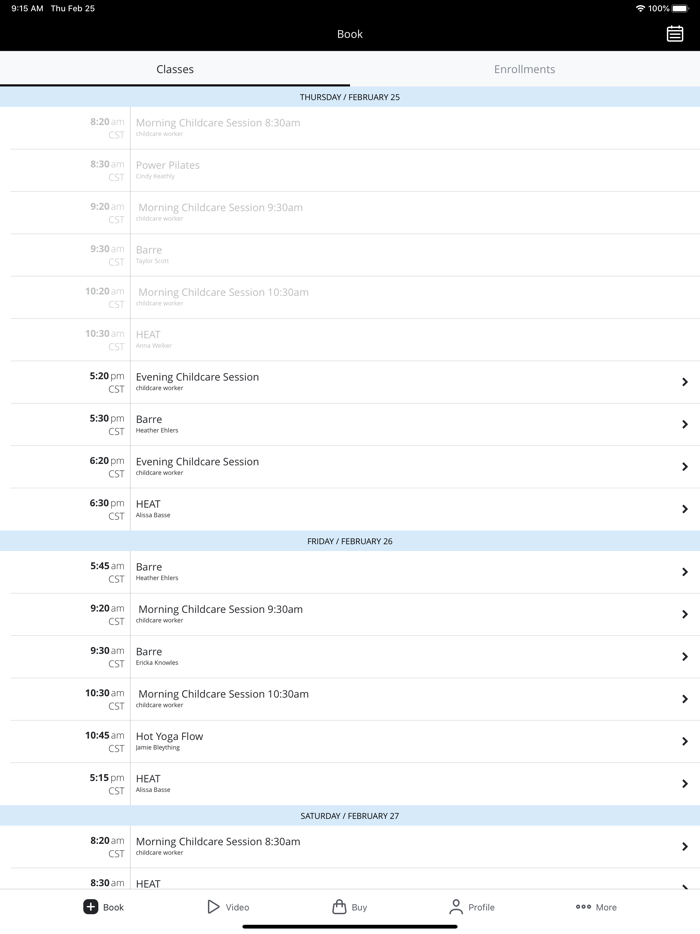This screenshot has height=934, width=700.
Task: Tap the Friday / February 26 header
Action: click(x=350, y=541)
